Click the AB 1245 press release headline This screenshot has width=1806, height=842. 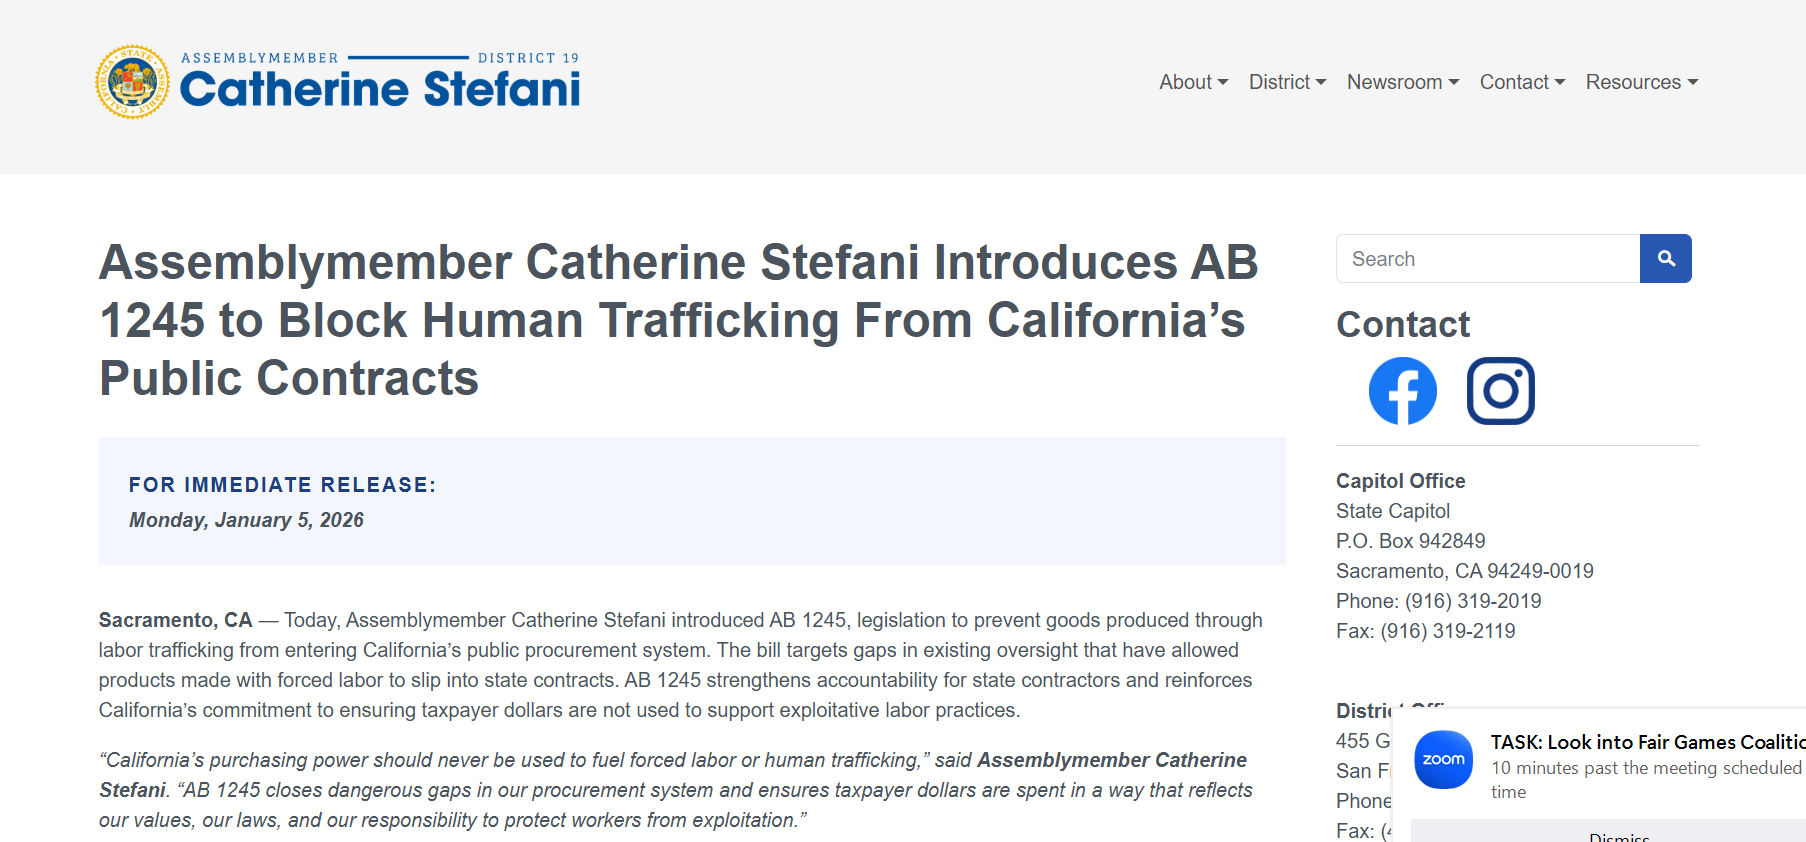[x=678, y=320]
